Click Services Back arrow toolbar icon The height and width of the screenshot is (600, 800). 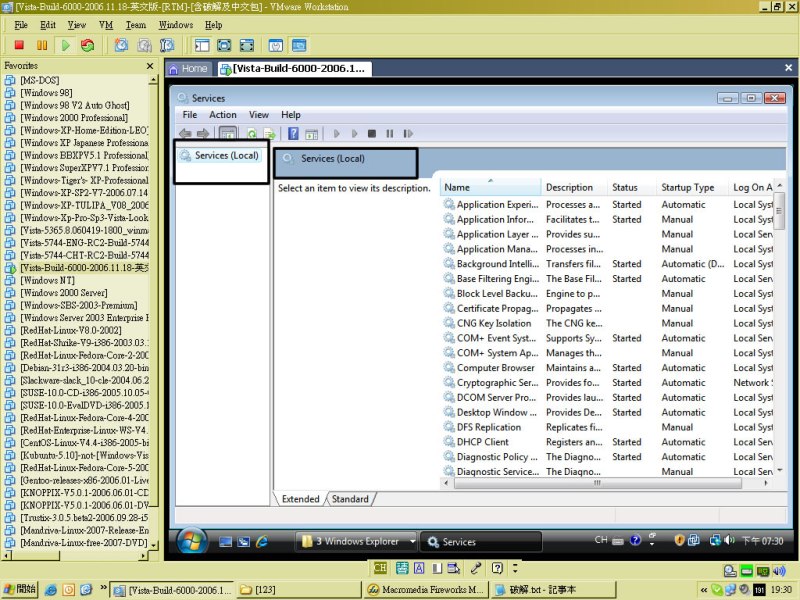(185, 134)
